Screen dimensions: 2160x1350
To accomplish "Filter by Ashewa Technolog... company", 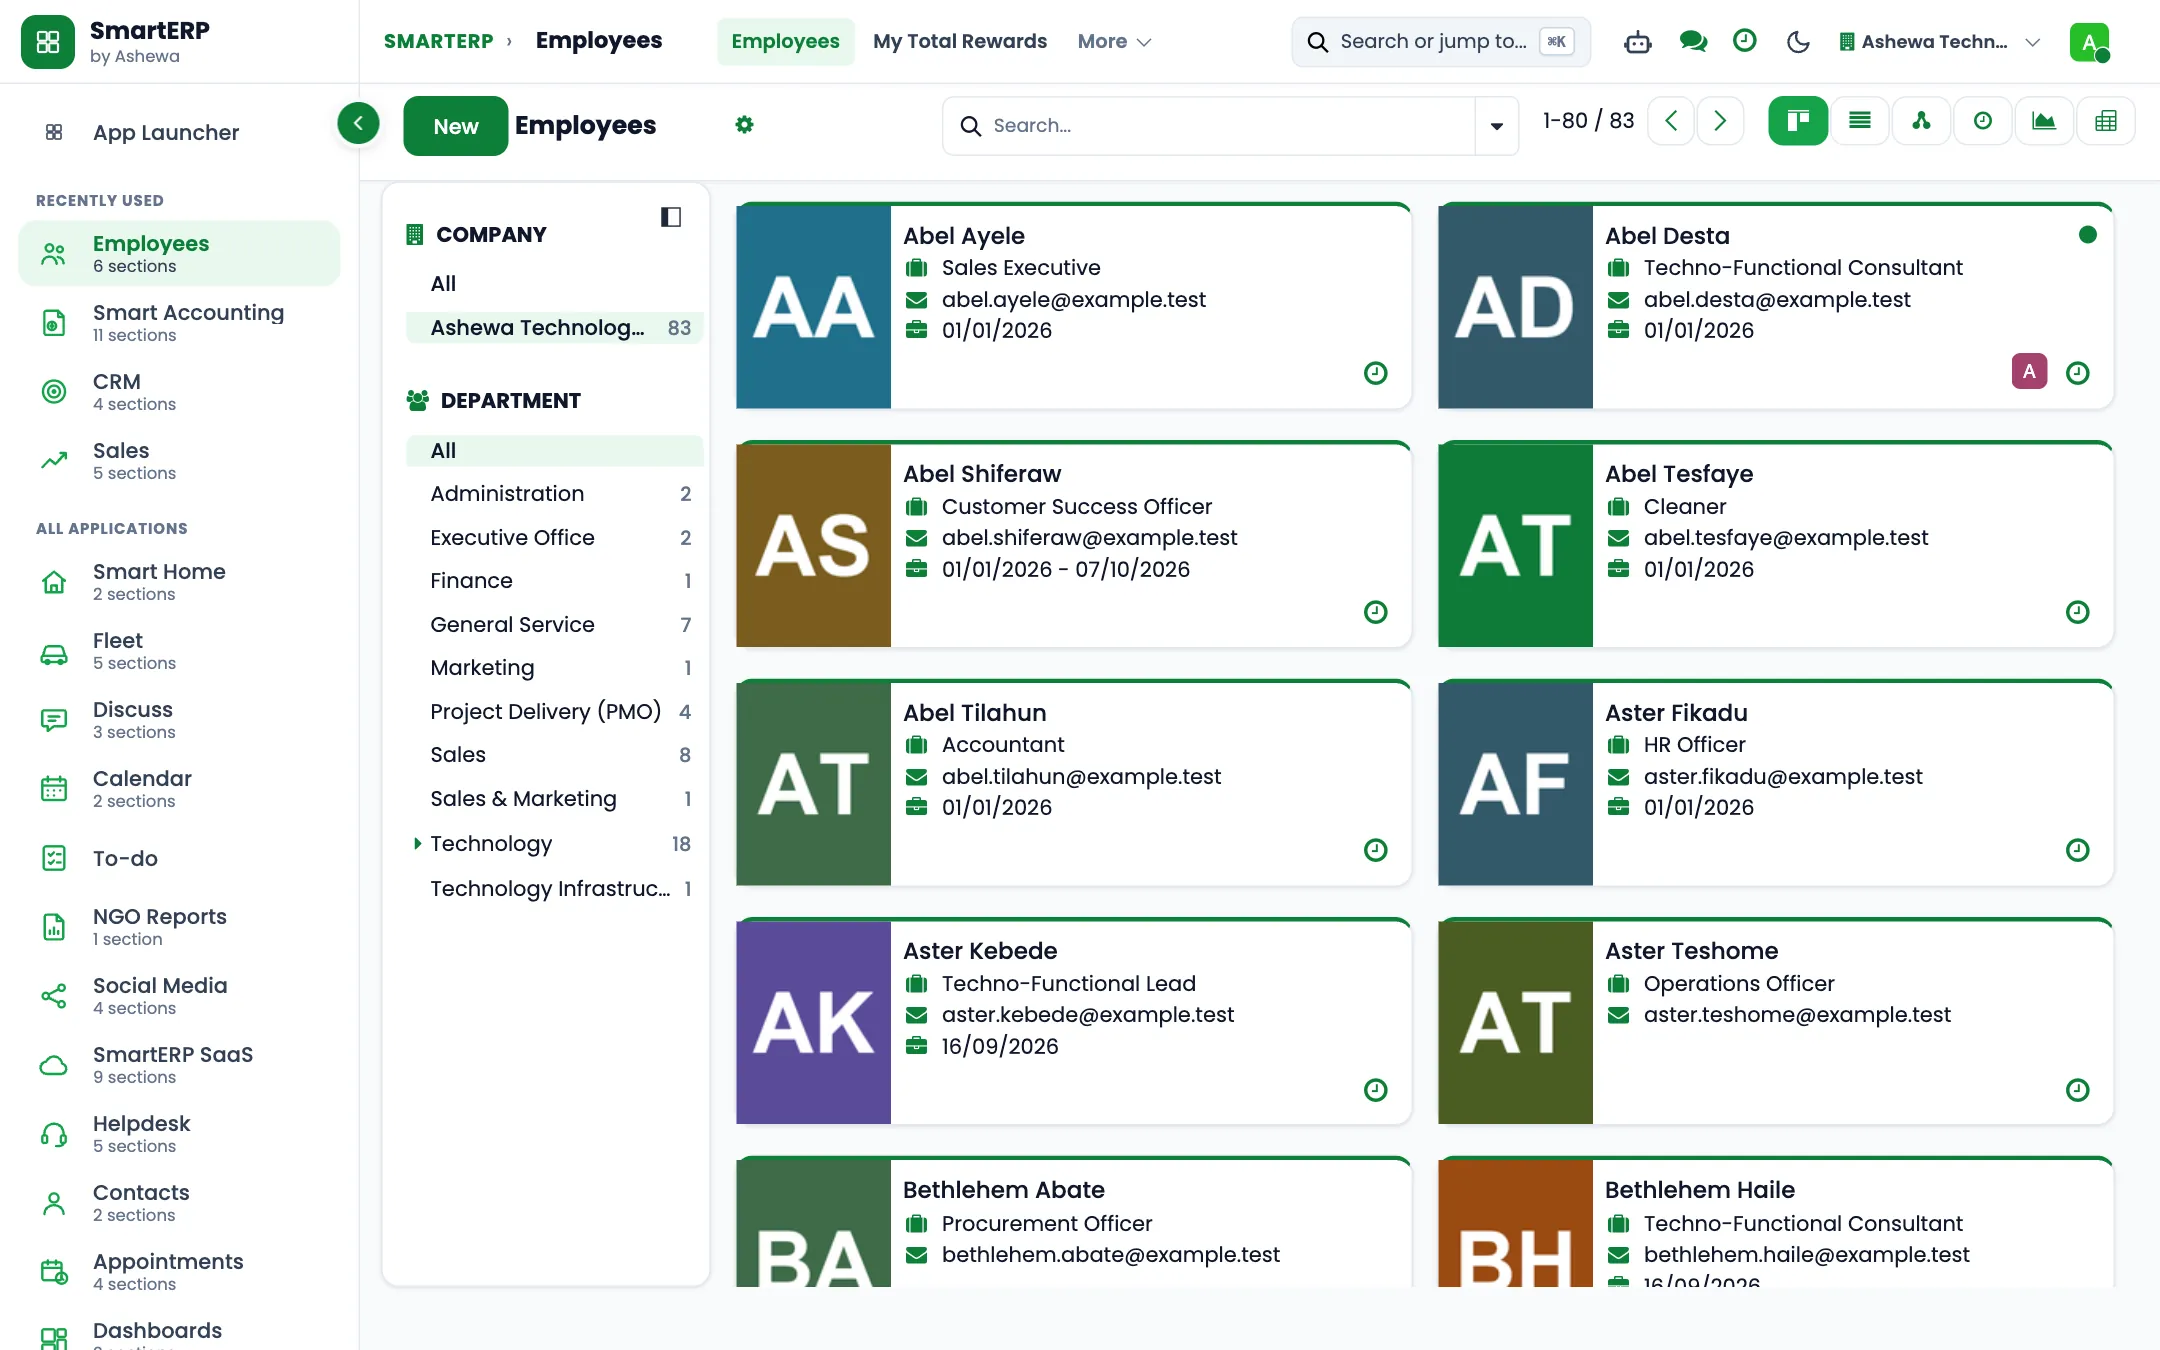I will coord(555,328).
